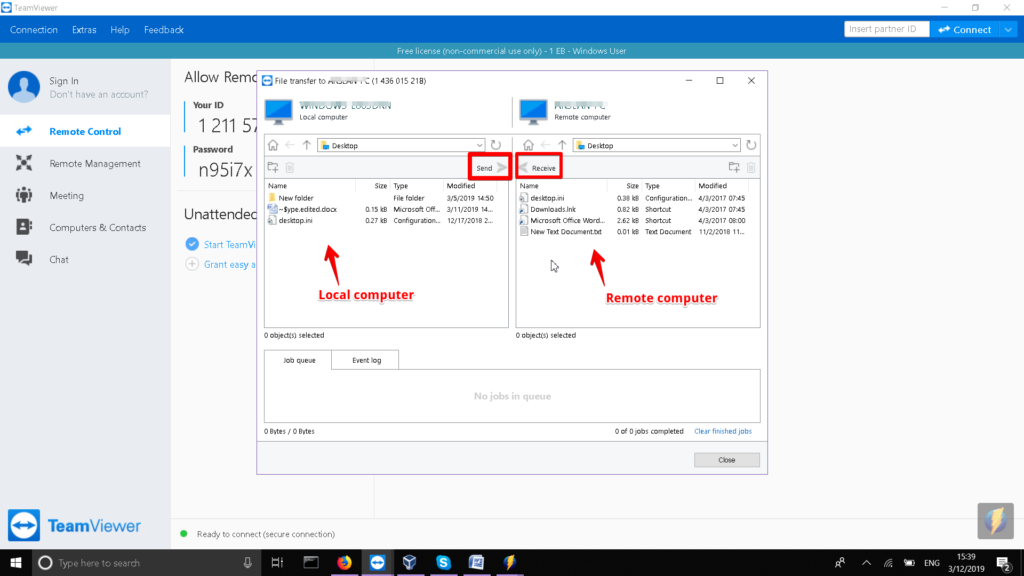Open Task View on taskbar
1024x576 pixels.
click(277, 562)
